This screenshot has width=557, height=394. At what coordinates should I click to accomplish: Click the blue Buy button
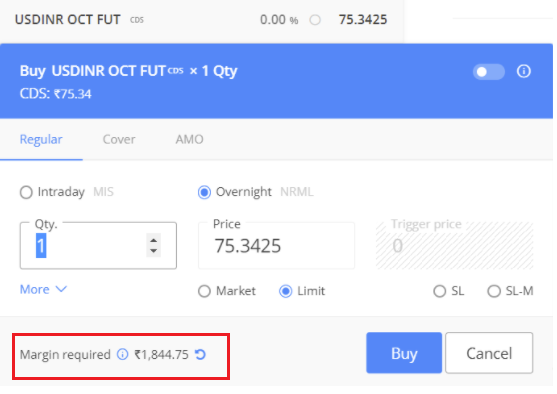point(404,353)
